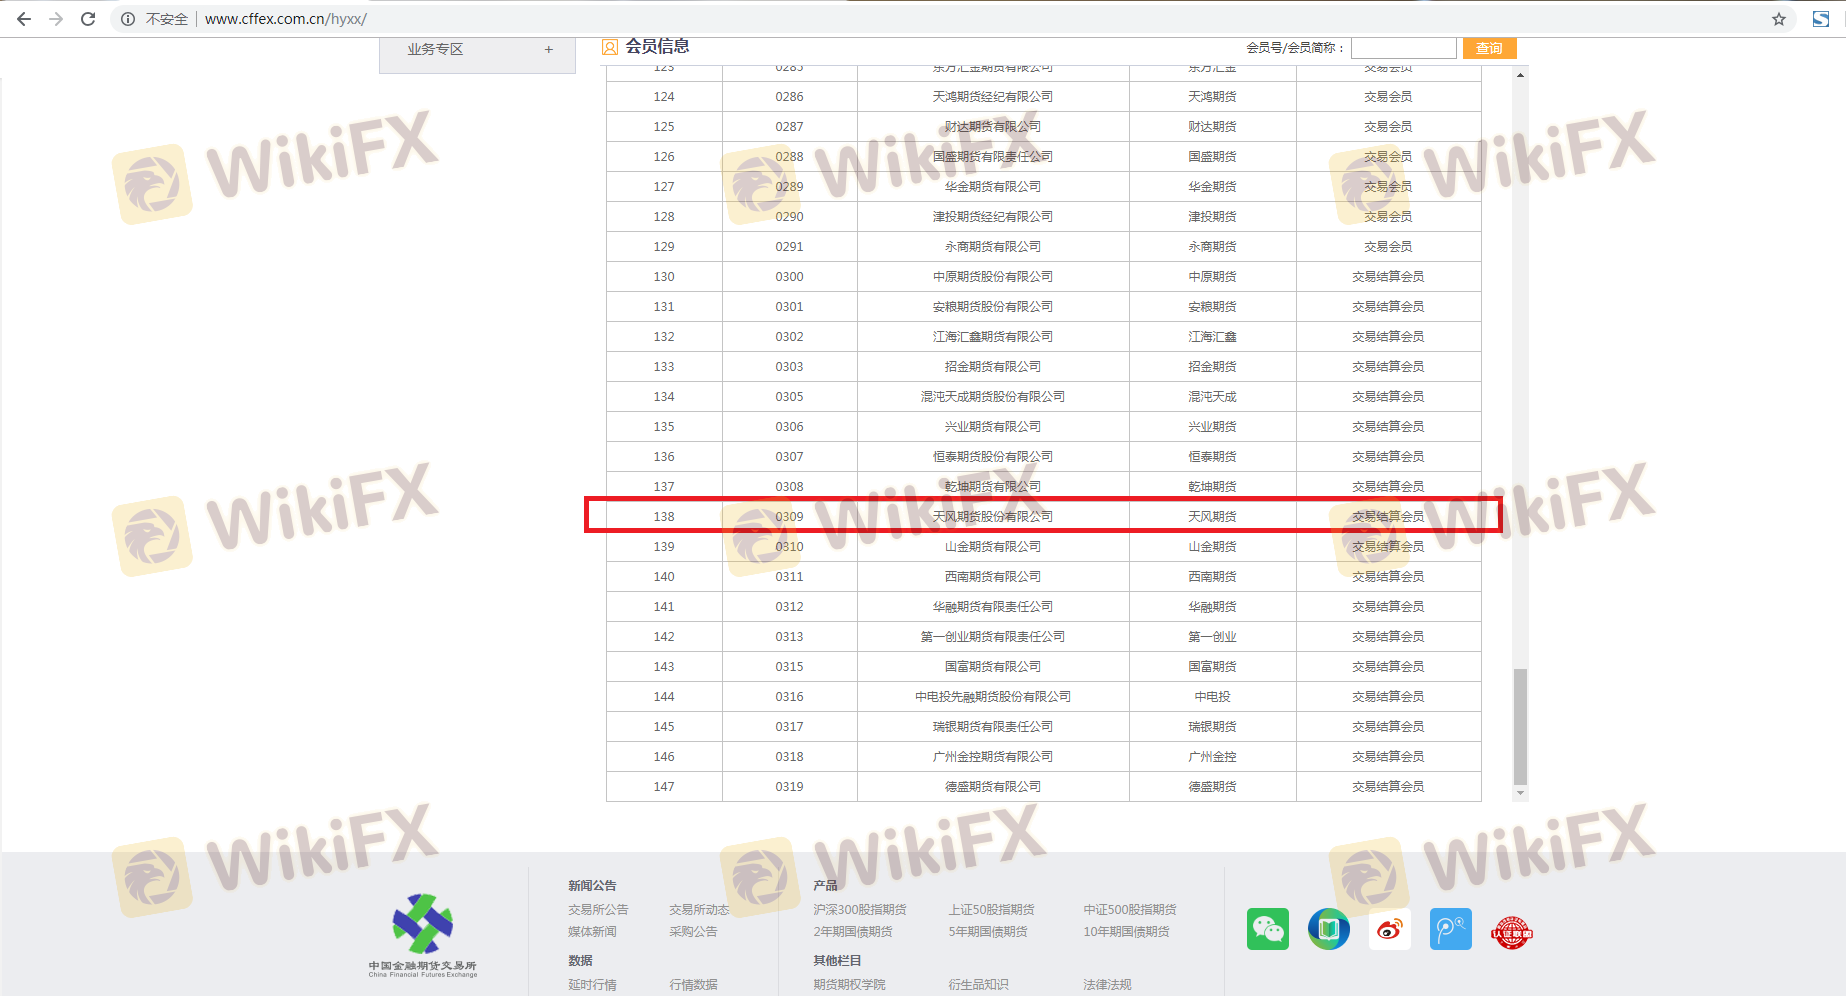The width and height of the screenshot is (1846, 996).
Task: Click the blue podcast-style footer icon
Action: point(1450,929)
